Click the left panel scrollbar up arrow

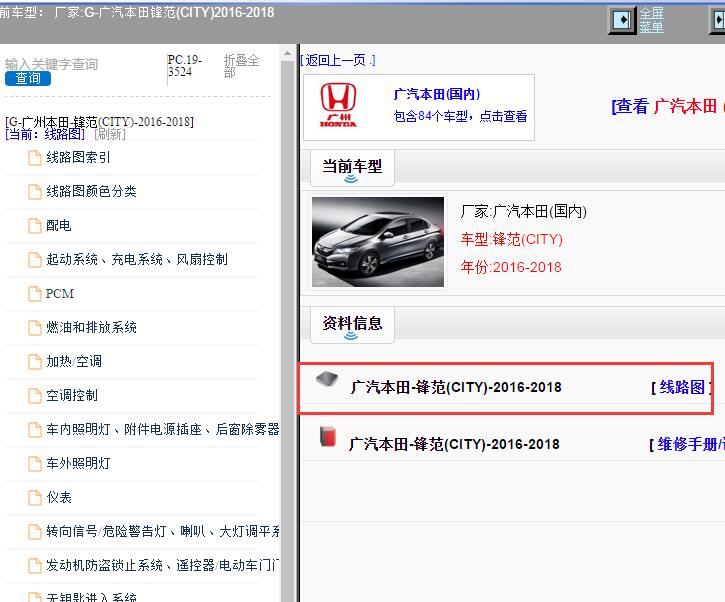[288, 54]
